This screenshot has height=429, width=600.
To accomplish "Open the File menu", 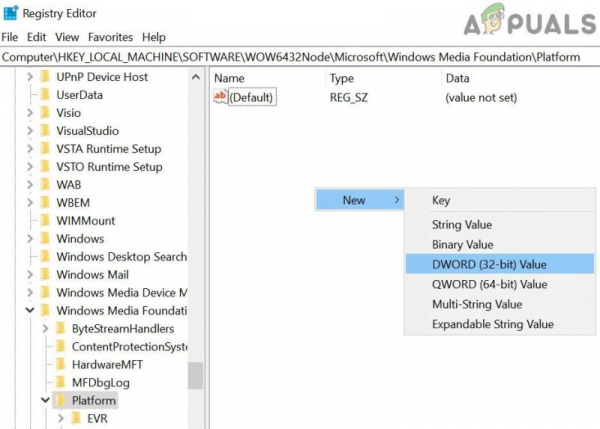I will point(10,37).
